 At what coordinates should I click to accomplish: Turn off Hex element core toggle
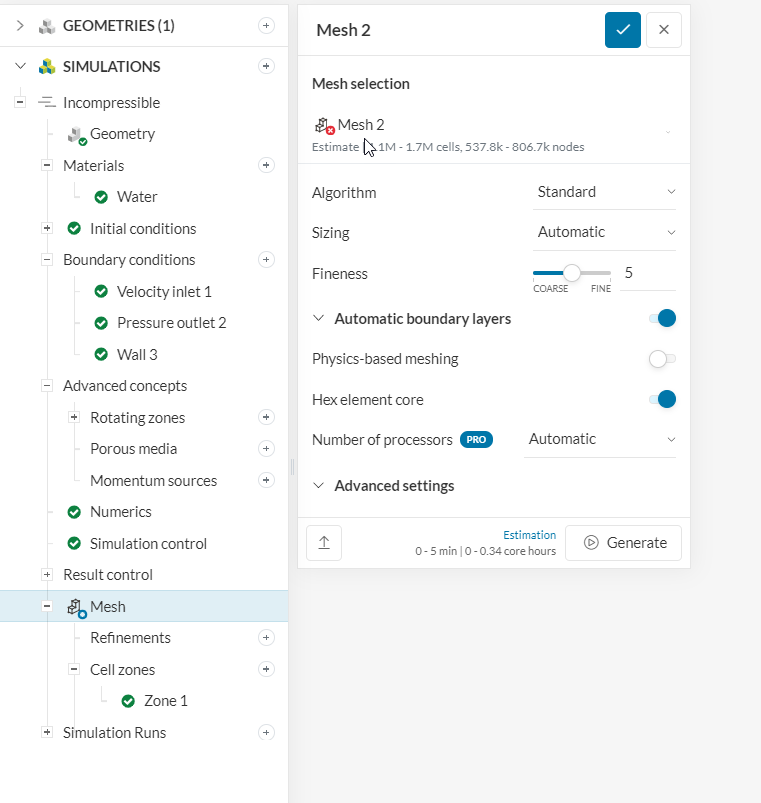point(663,400)
